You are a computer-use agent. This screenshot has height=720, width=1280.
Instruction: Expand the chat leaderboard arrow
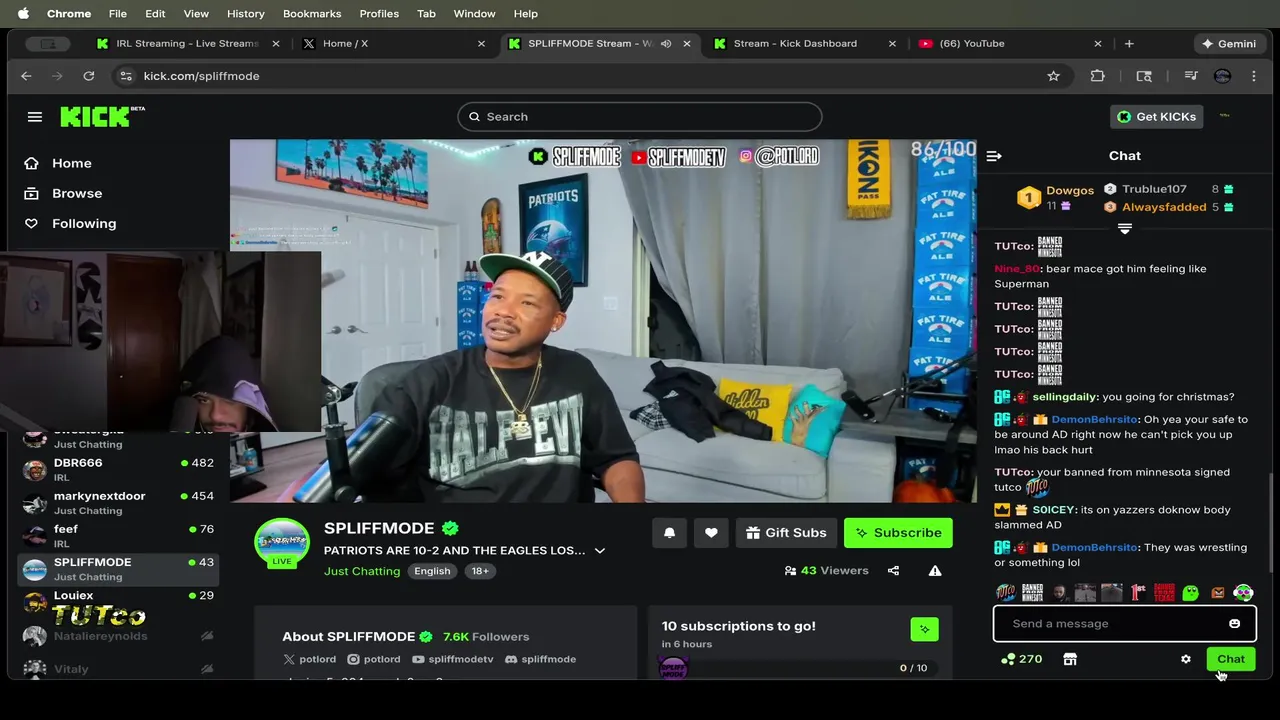click(1125, 229)
